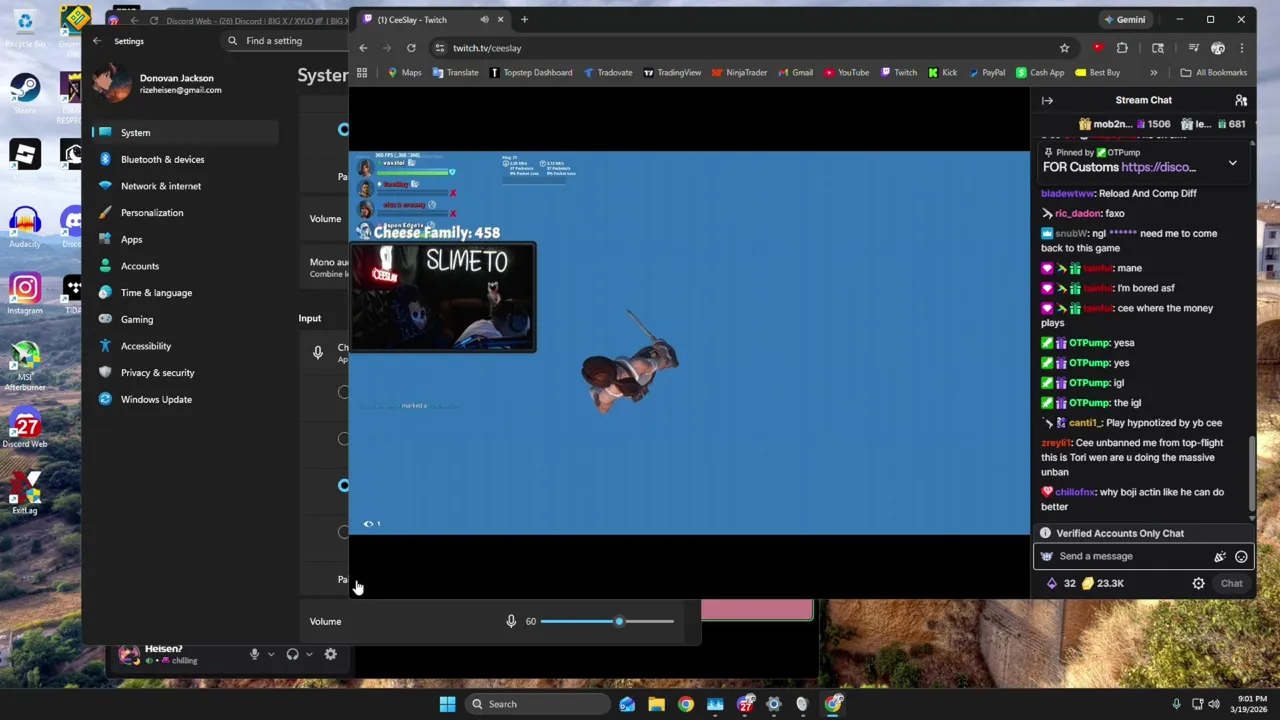Open the Chrome apps grid icon
This screenshot has width=1280, height=720.
click(362, 72)
